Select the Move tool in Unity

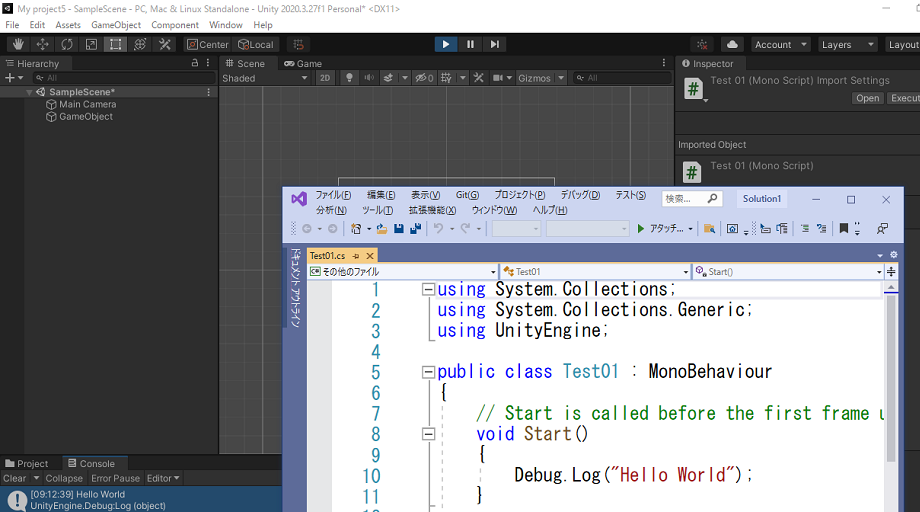point(42,45)
